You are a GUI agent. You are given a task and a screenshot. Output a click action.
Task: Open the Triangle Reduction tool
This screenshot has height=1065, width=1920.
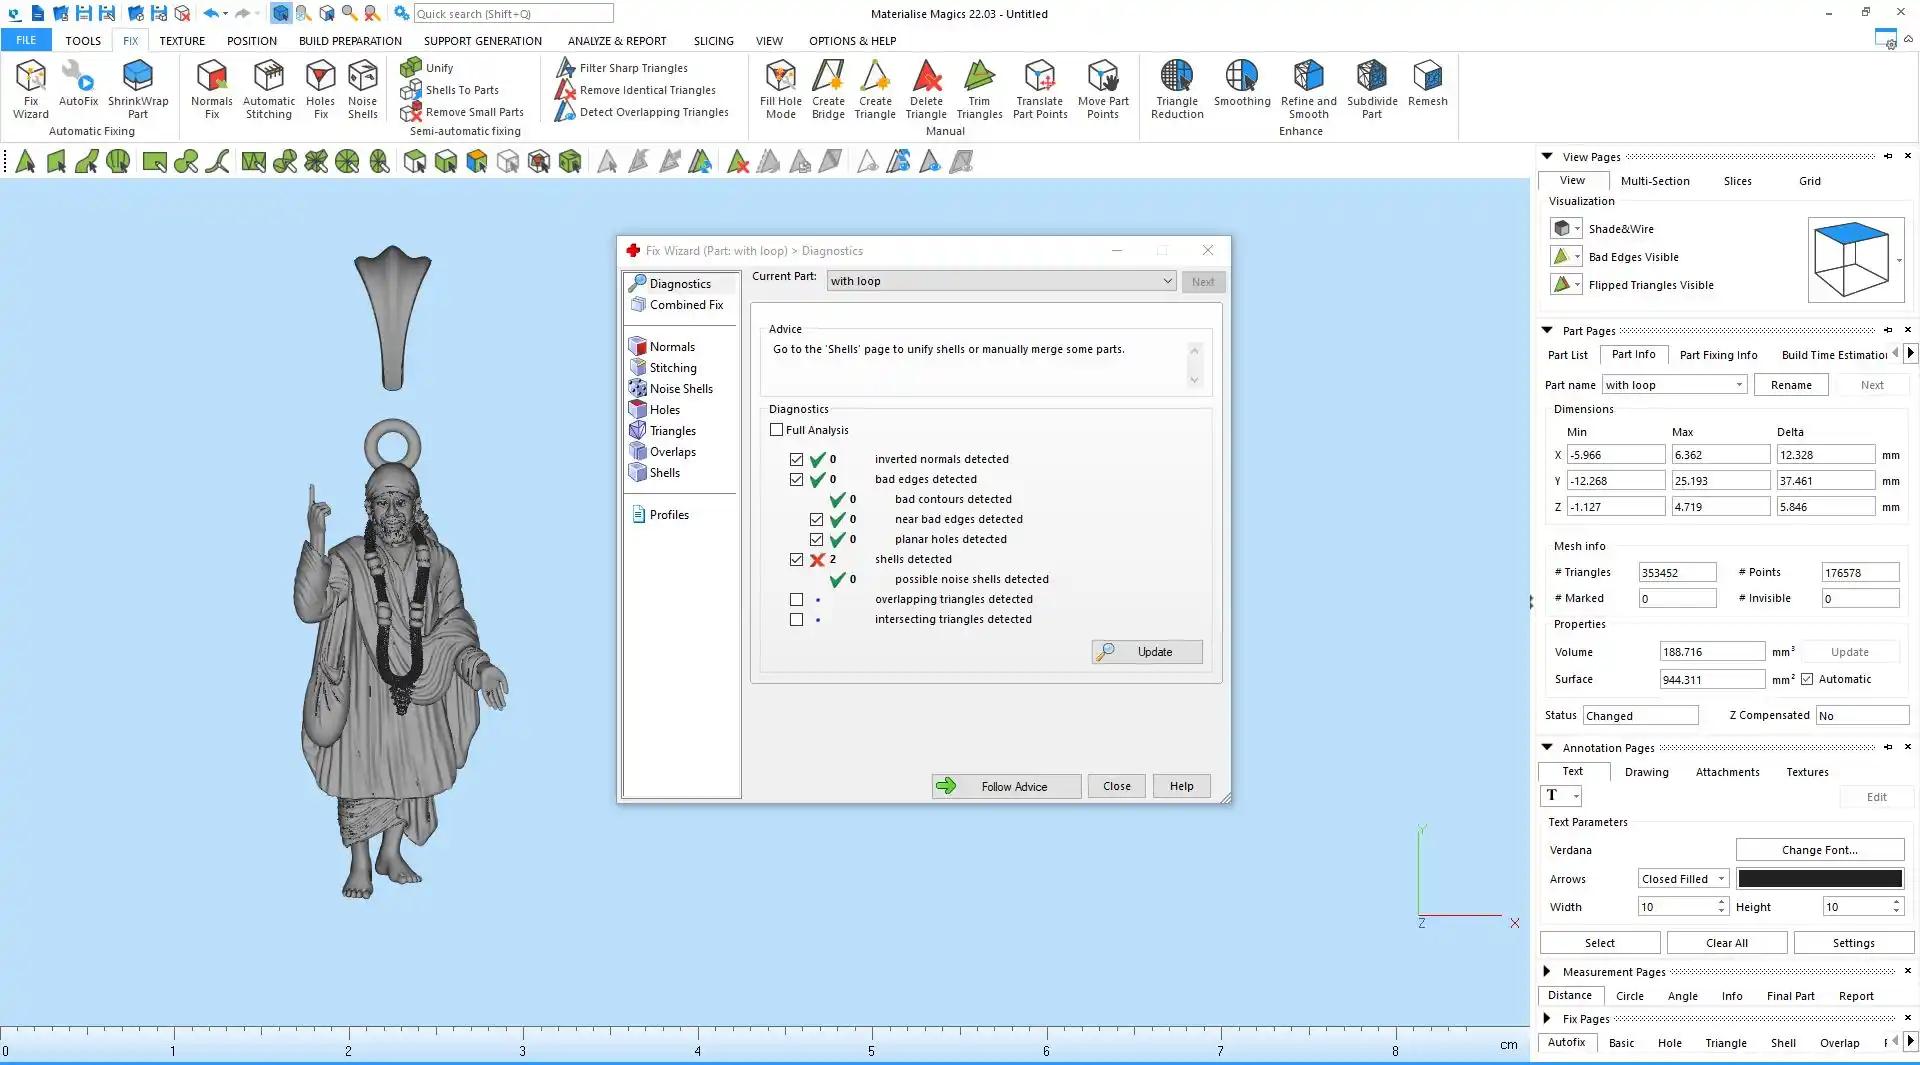click(x=1177, y=88)
